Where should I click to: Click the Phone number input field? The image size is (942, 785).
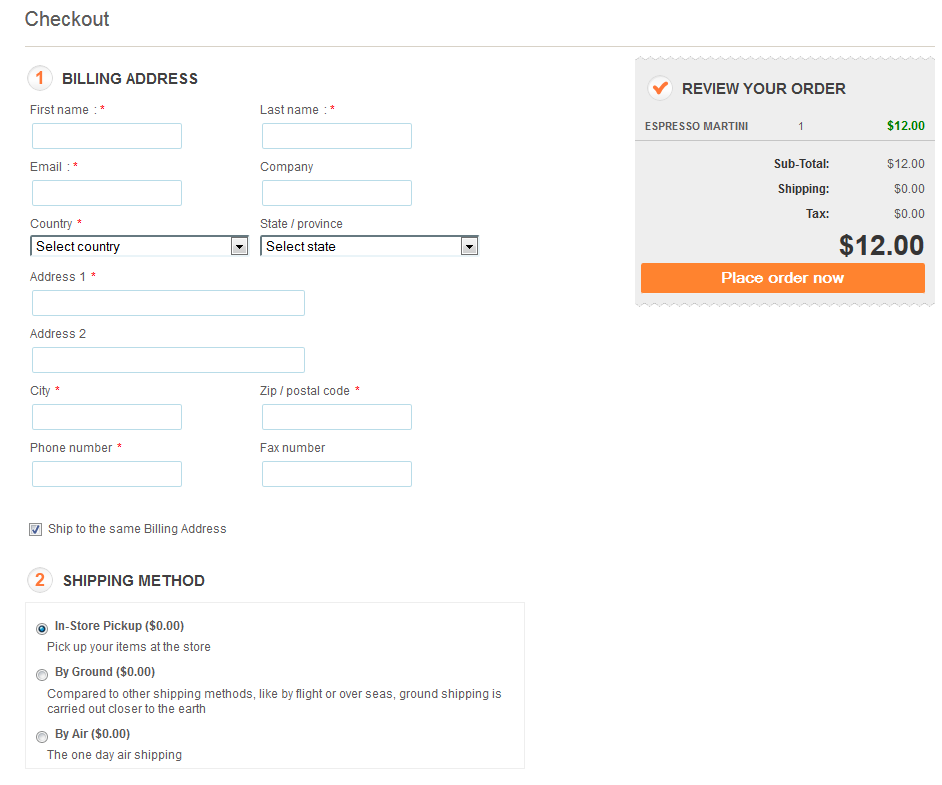tap(107, 474)
